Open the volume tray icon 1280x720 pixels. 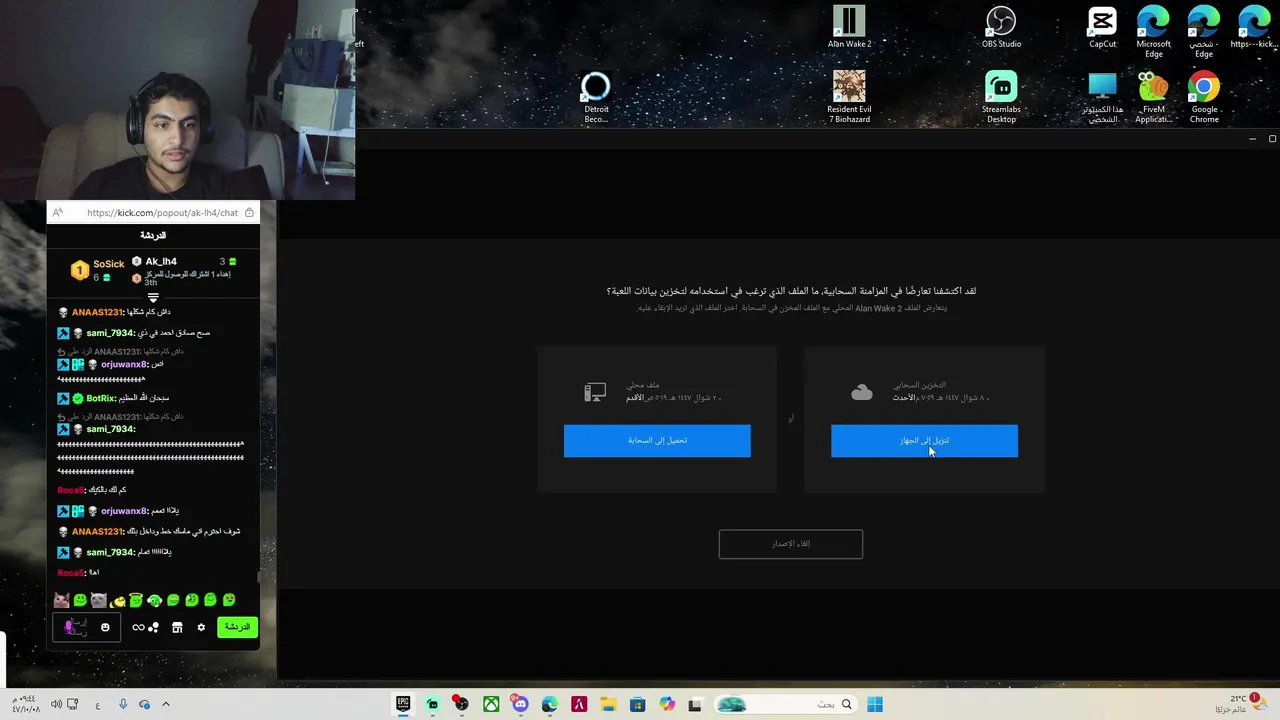56,704
